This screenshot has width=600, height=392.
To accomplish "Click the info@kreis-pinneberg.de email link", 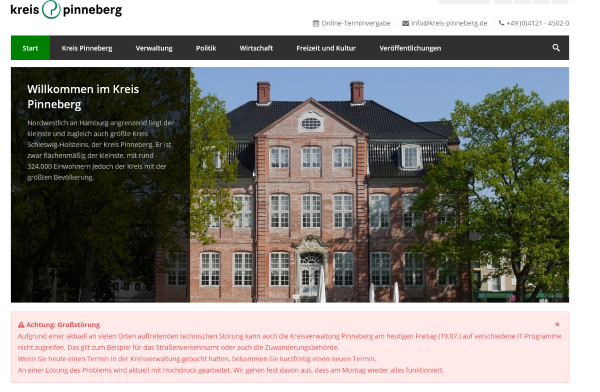I will [x=449, y=23].
